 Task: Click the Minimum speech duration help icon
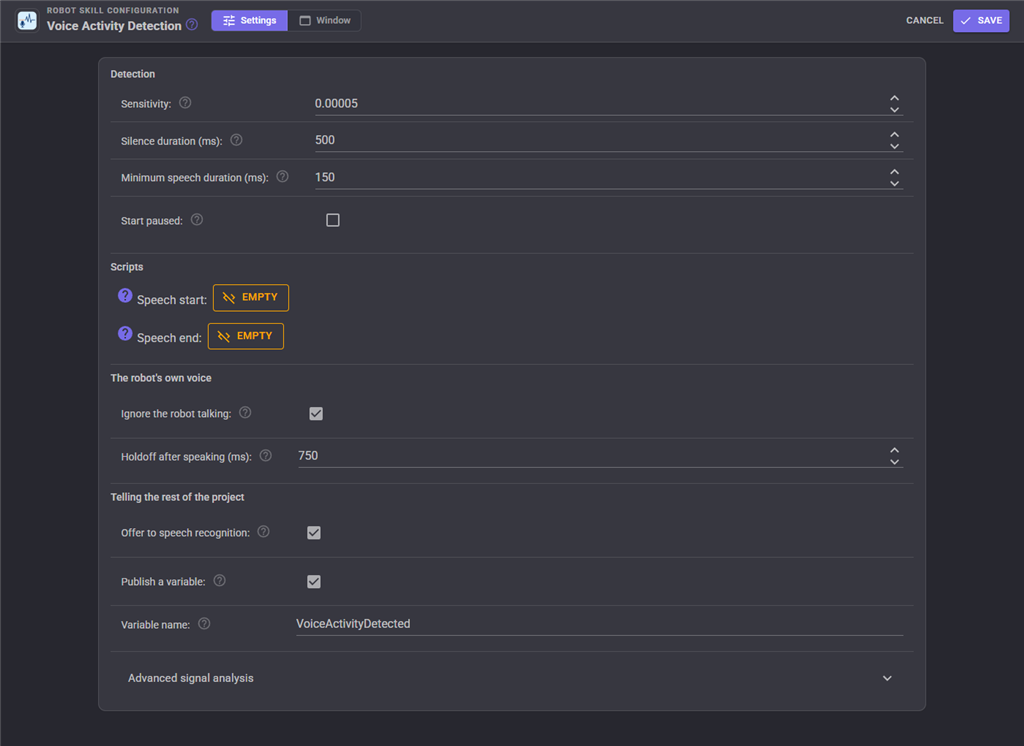[x=282, y=176]
